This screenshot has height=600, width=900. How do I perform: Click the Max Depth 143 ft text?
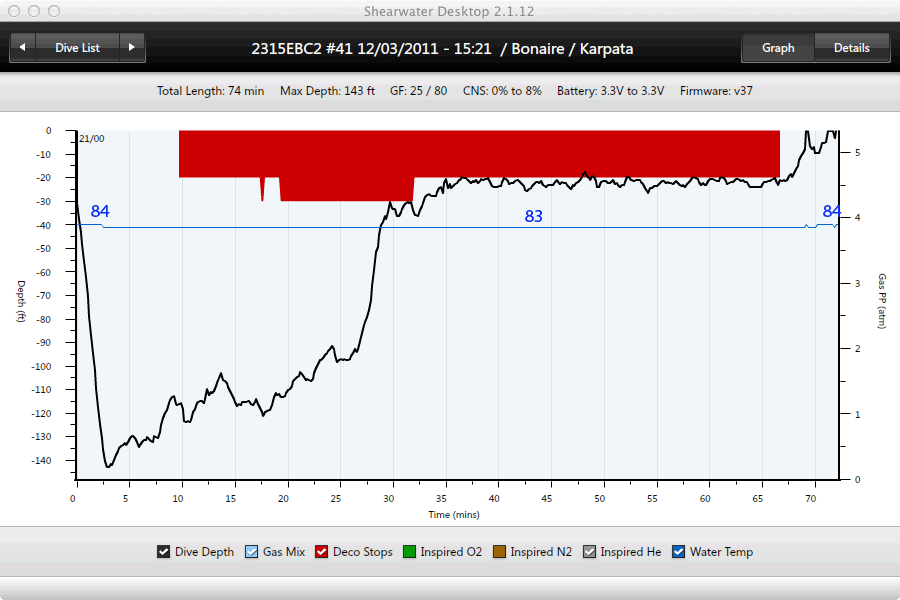(327, 91)
